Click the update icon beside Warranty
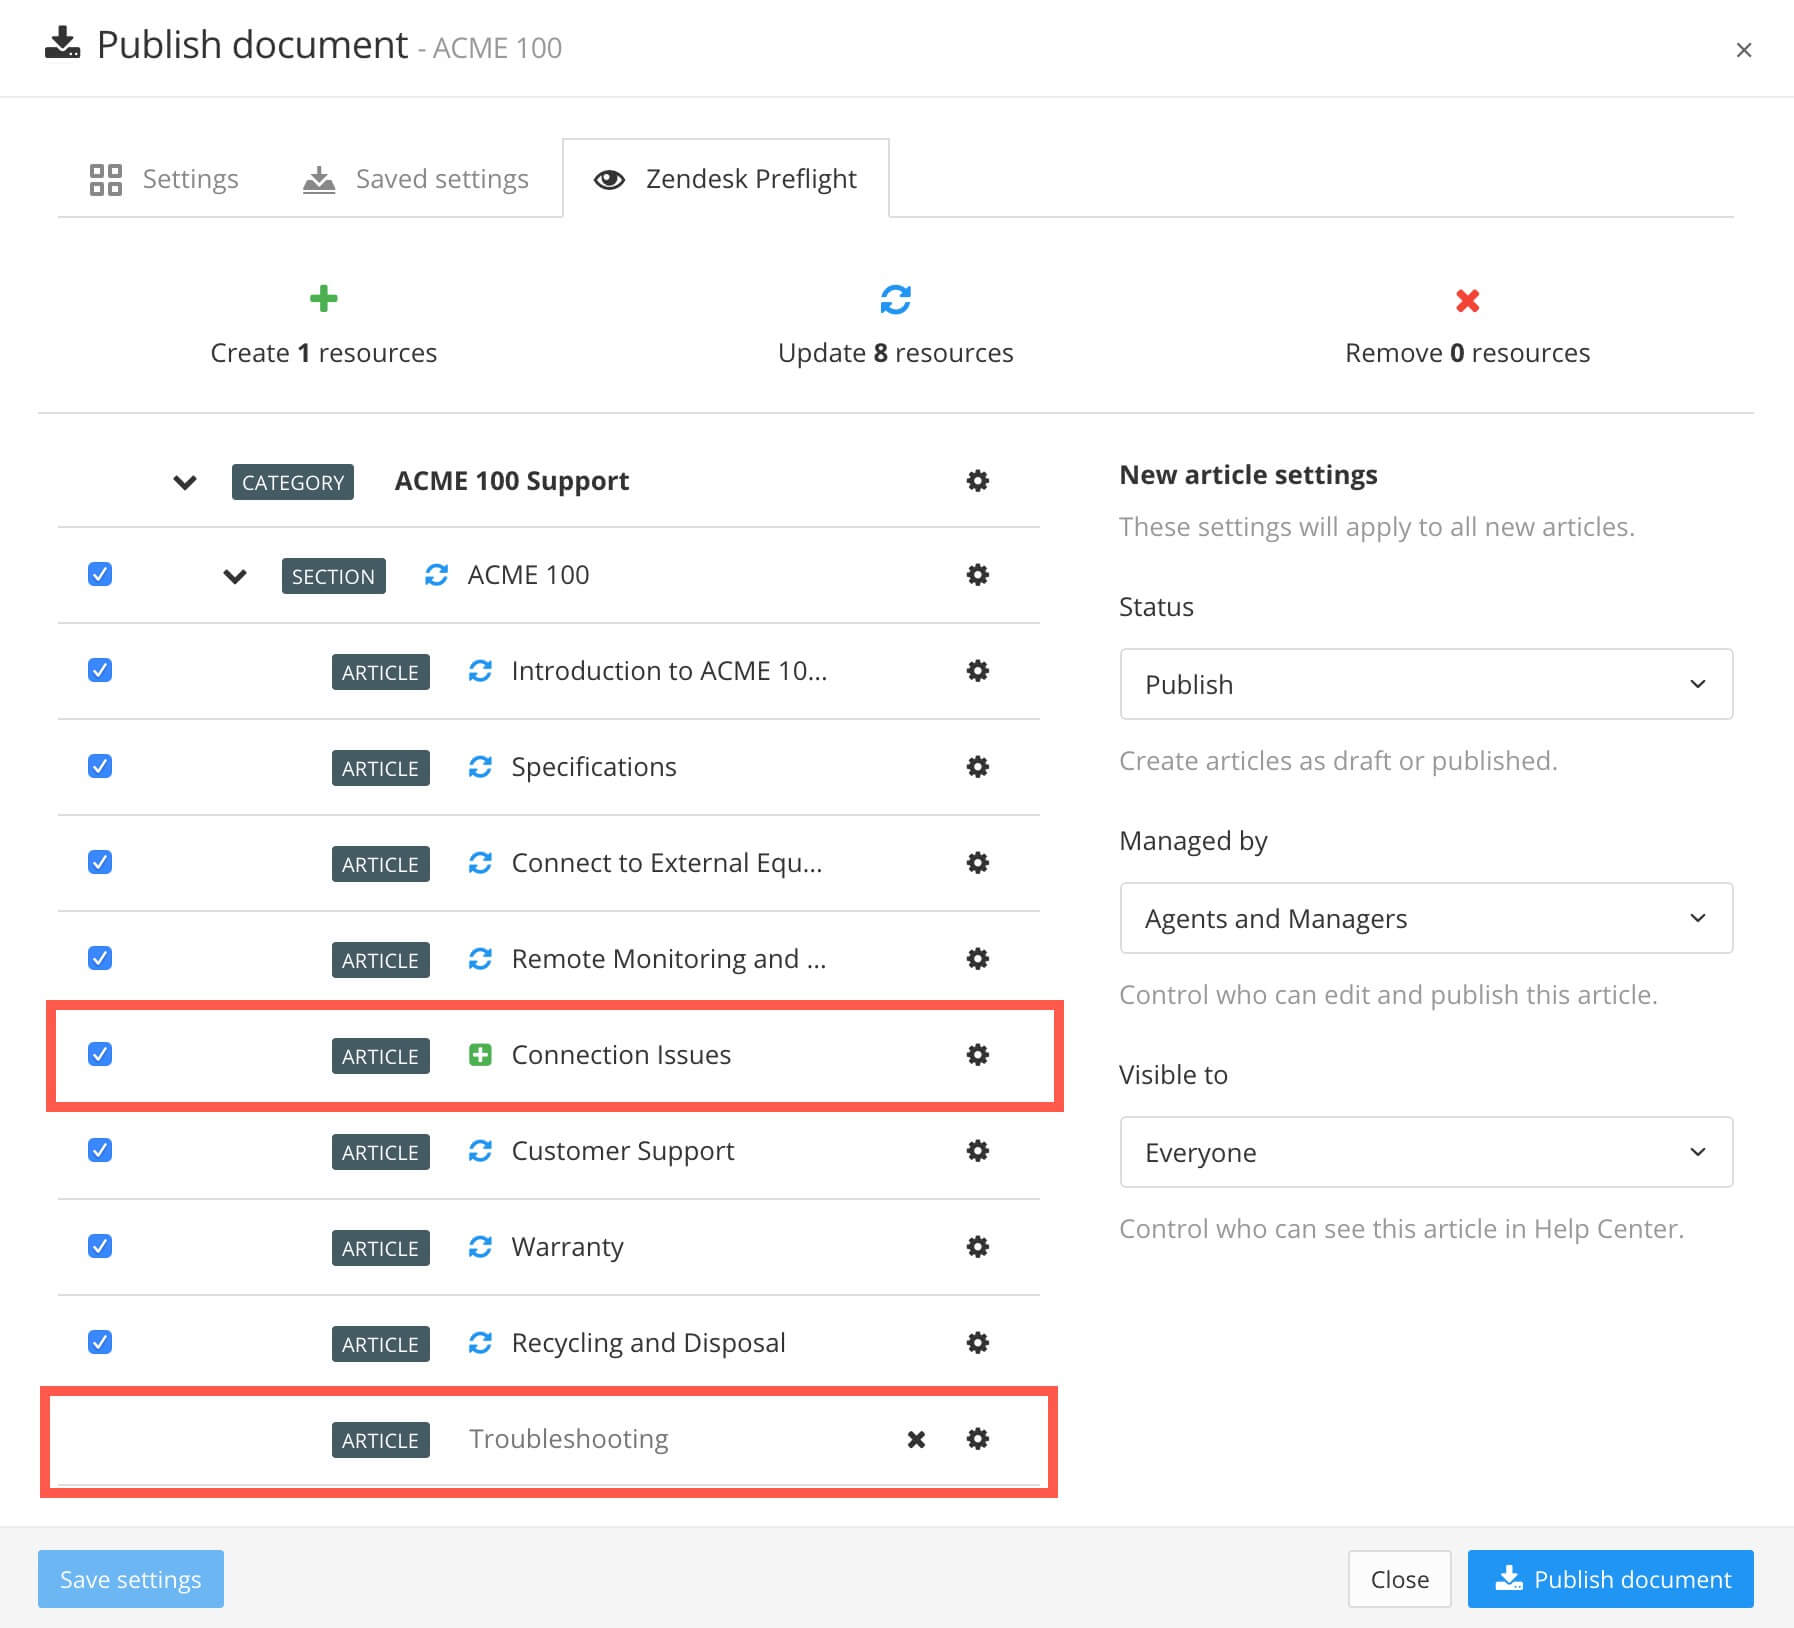Image resolution: width=1794 pixels, height=1628 pixels. click(x=480, y=1247)
